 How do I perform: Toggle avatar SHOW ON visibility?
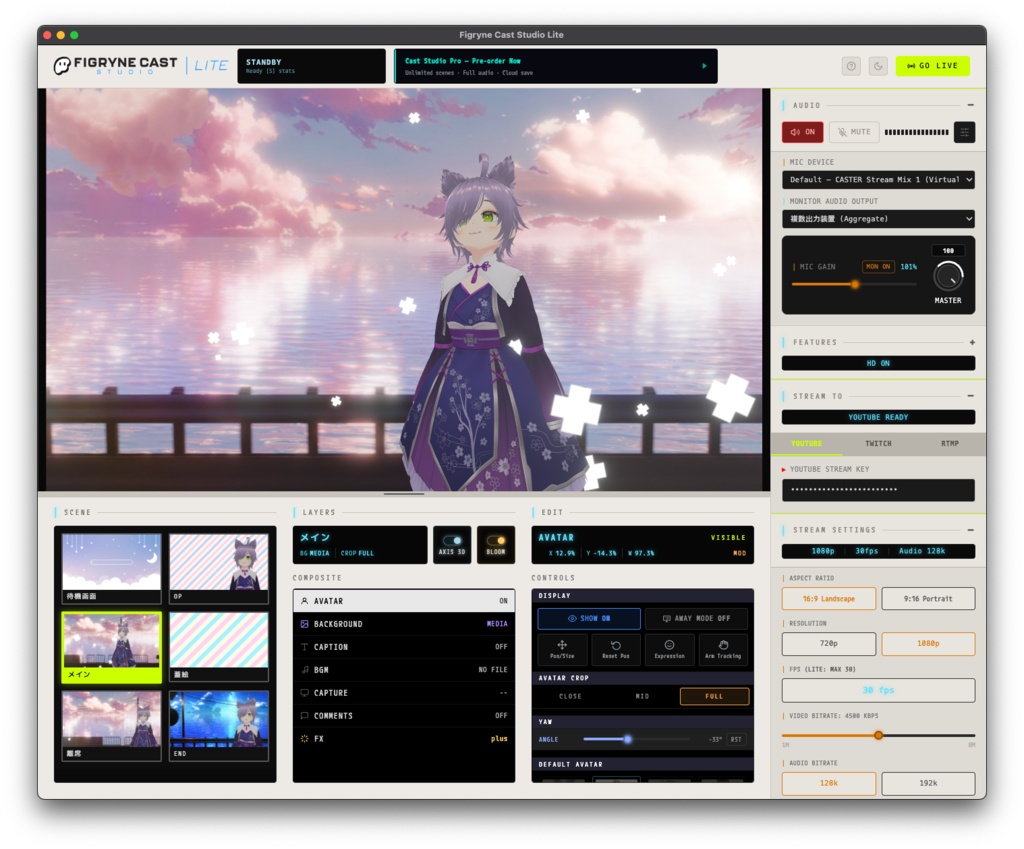coord(589,618)
